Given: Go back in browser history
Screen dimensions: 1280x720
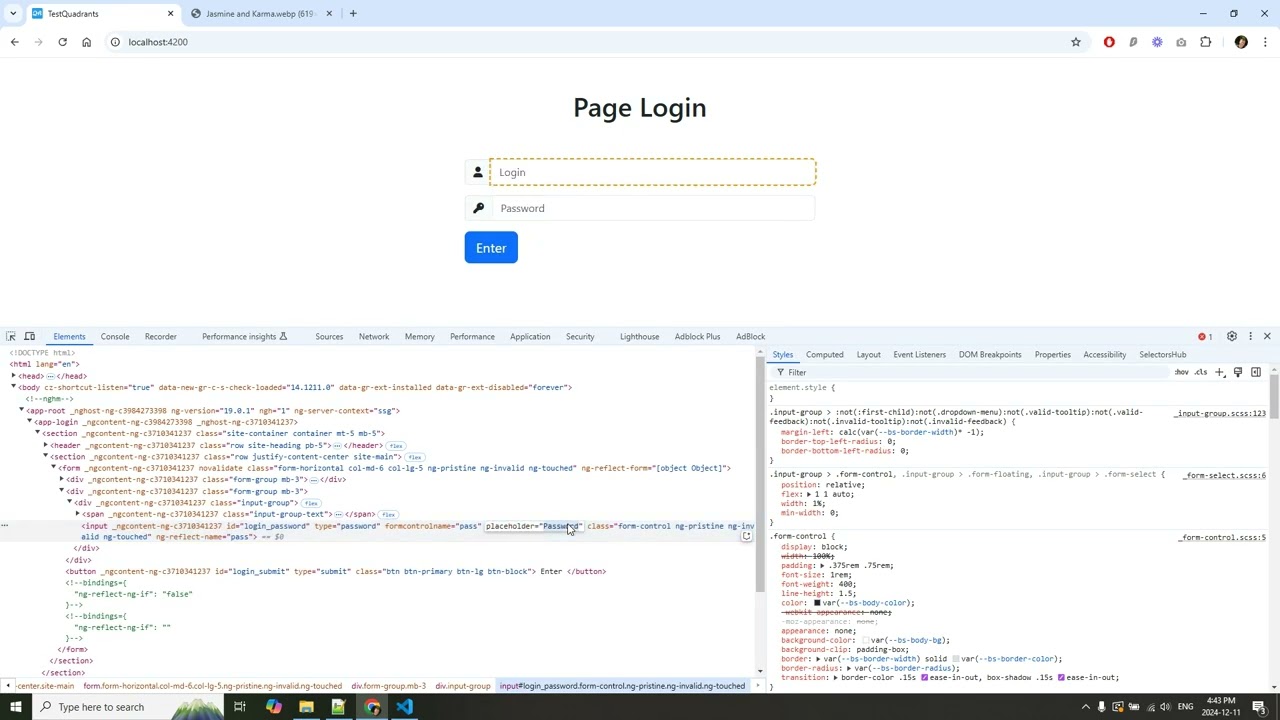Looking at the screenshot, I should click(x=14, y=42).
